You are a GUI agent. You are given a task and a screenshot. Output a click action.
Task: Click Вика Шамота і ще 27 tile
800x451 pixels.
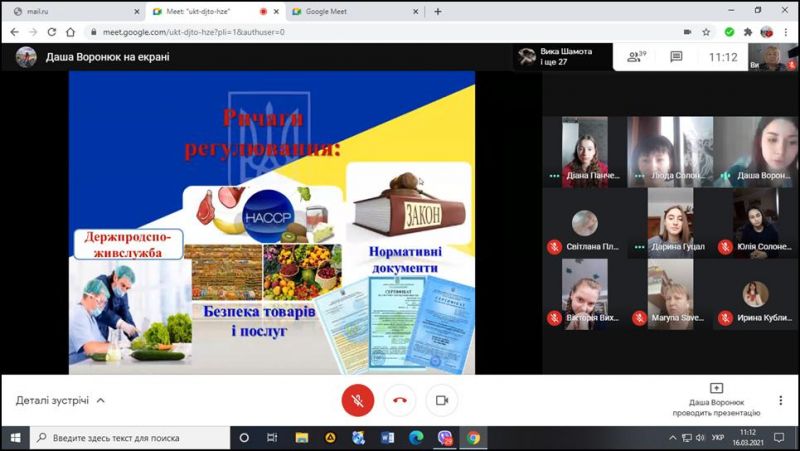click(562, 57)
